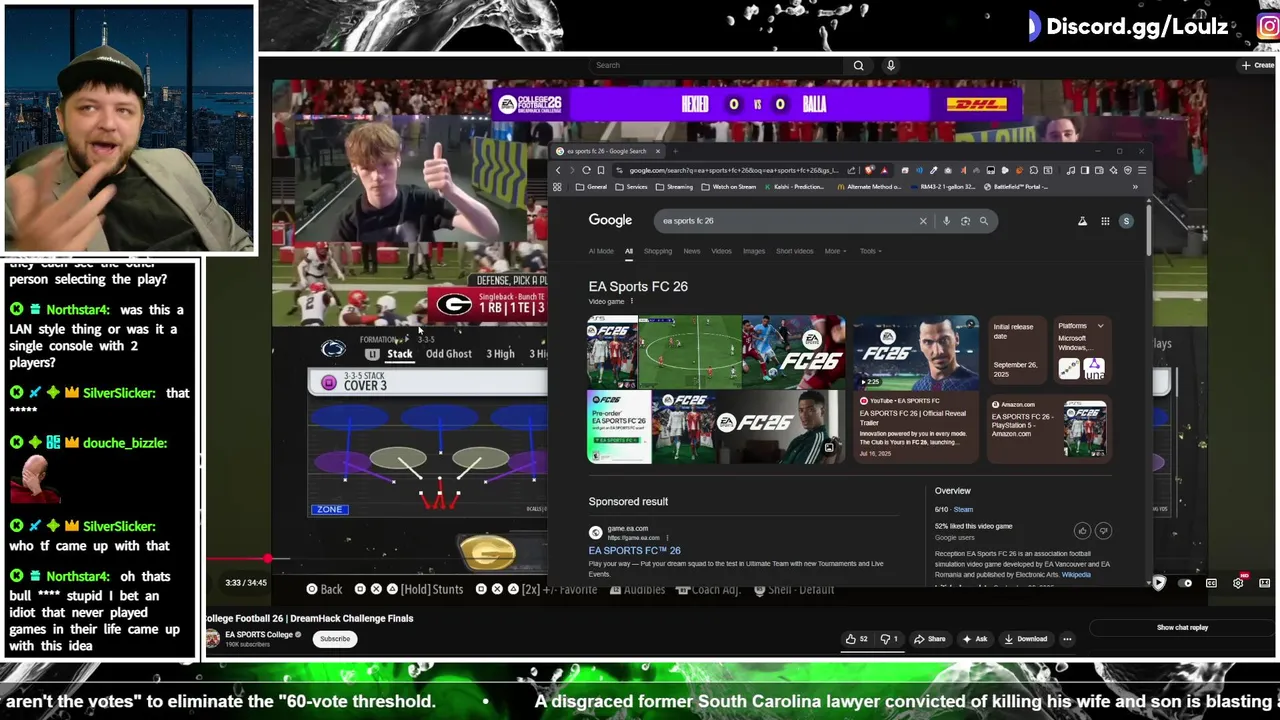This screenshot has width=1280, height=720.
Task: Click YouTube top bar search magnifier
Action: (x=858, y=65)
